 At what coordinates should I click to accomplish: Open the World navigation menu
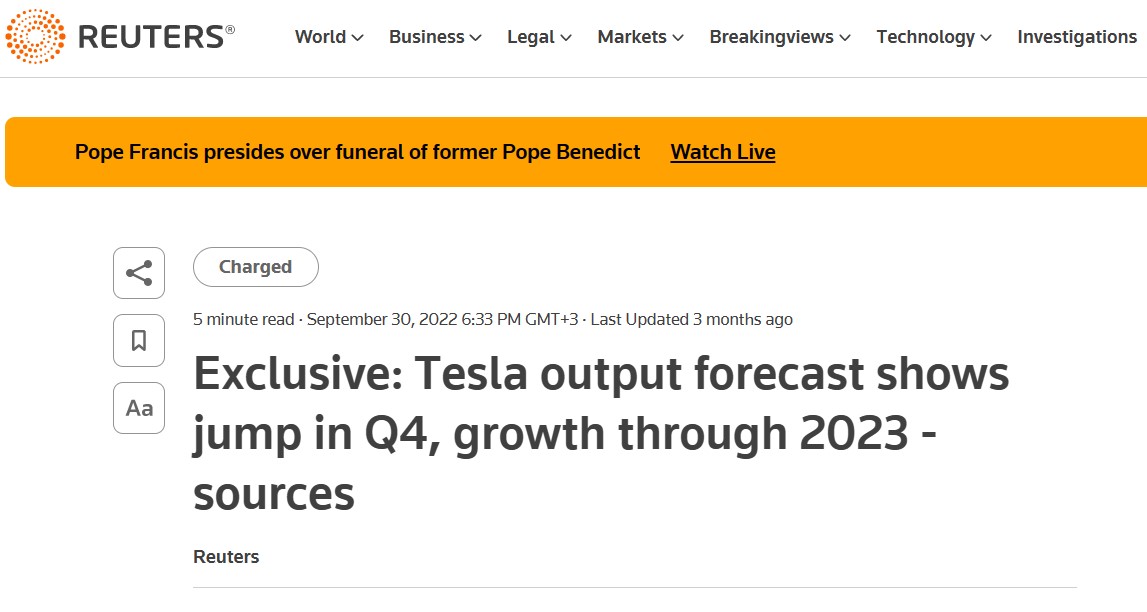tap(328, 37)
